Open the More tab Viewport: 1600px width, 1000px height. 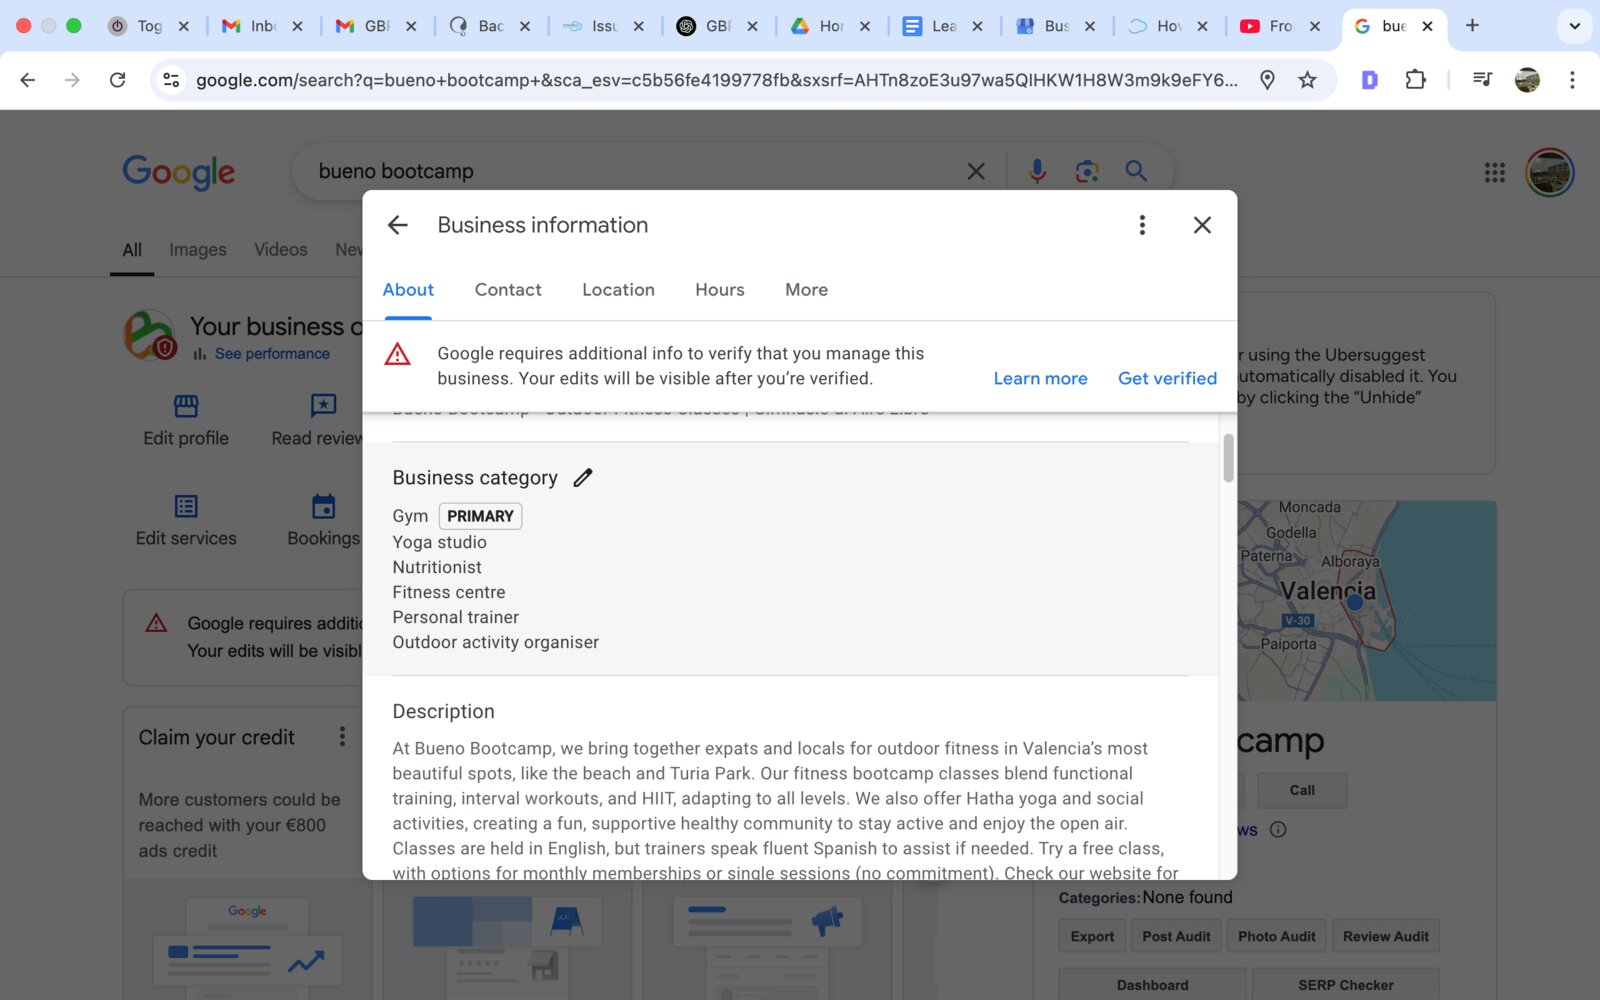pos(806,290)
